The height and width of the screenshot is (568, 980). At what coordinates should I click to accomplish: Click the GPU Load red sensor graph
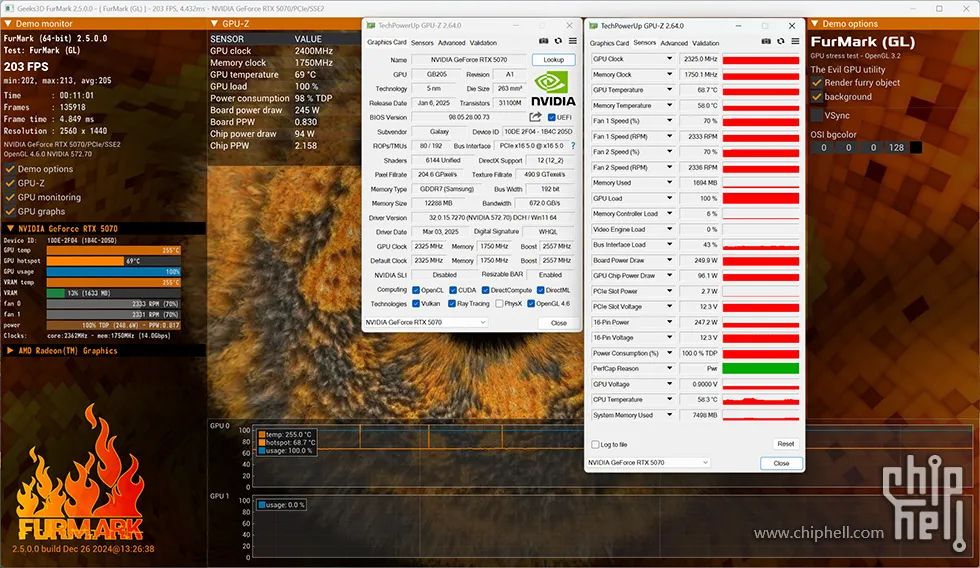coord(761,198)
